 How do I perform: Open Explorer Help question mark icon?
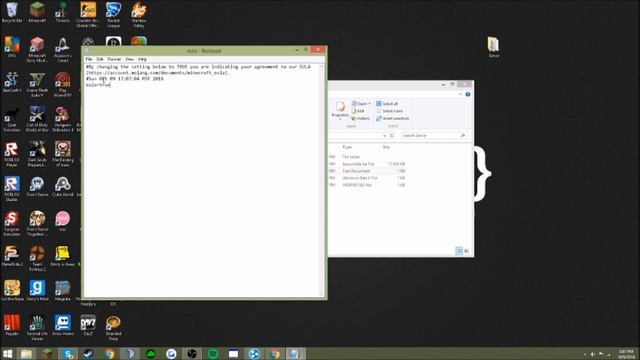pos(468,94)
